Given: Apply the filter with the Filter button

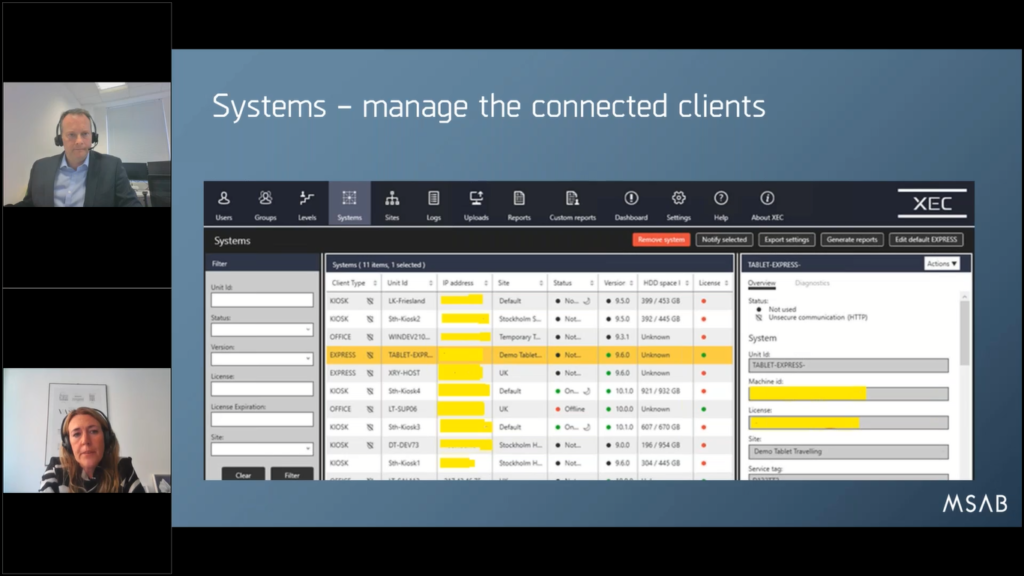Looking at the screenshot, I should click(x=292, y=475).
